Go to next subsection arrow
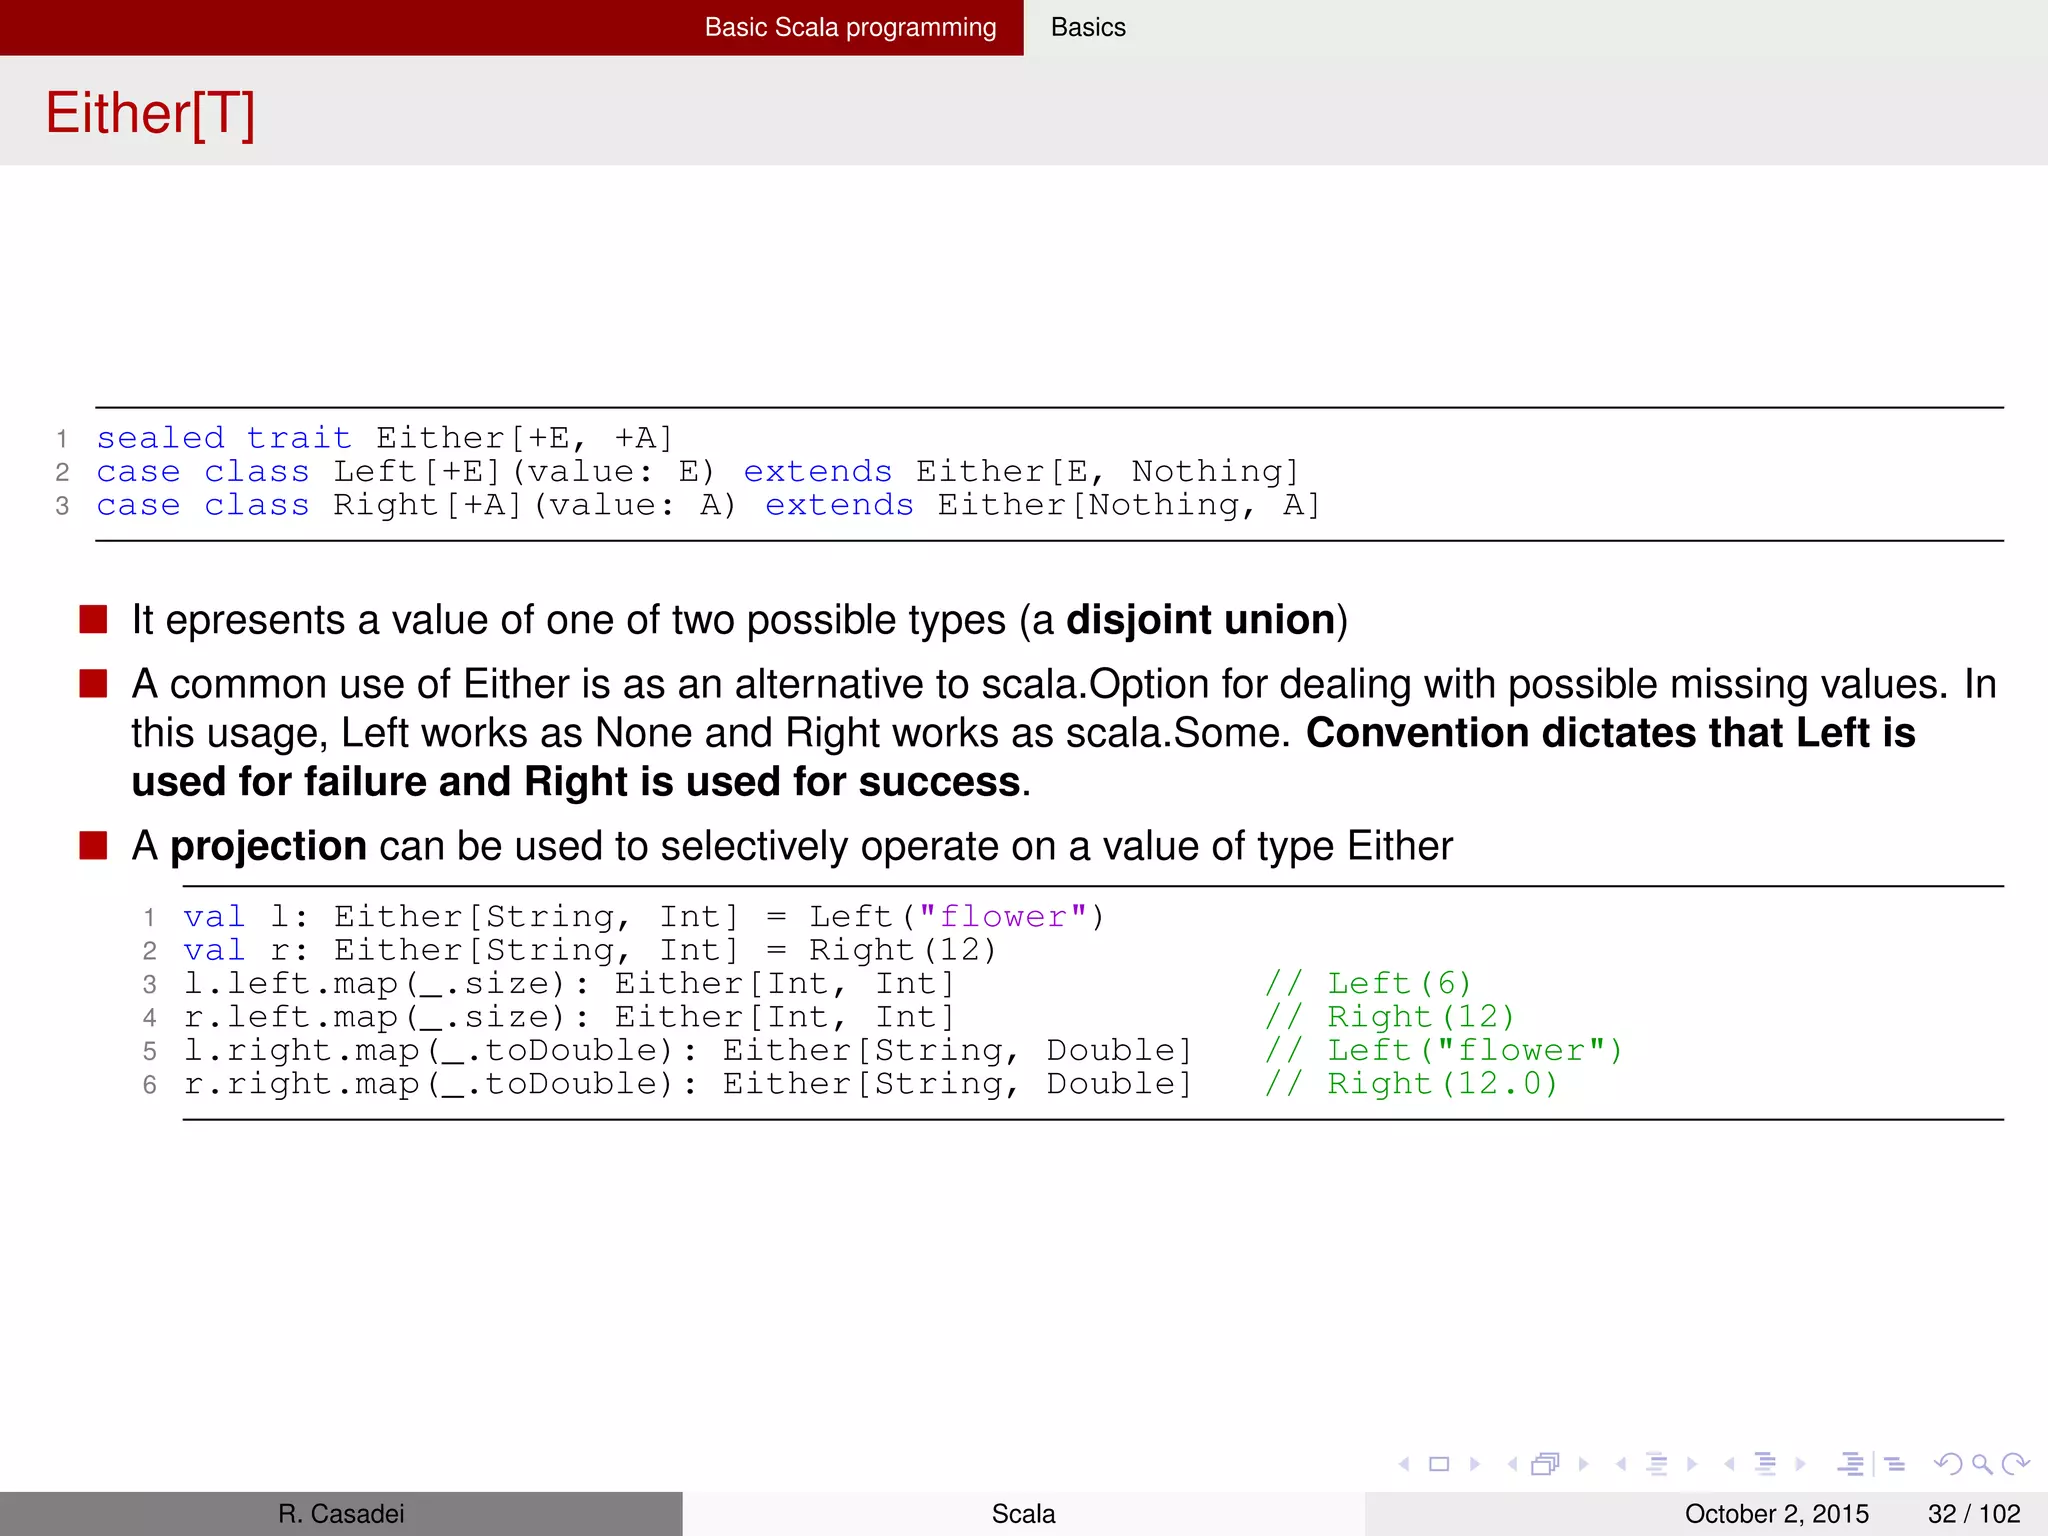 (x=1692, y=1464)
